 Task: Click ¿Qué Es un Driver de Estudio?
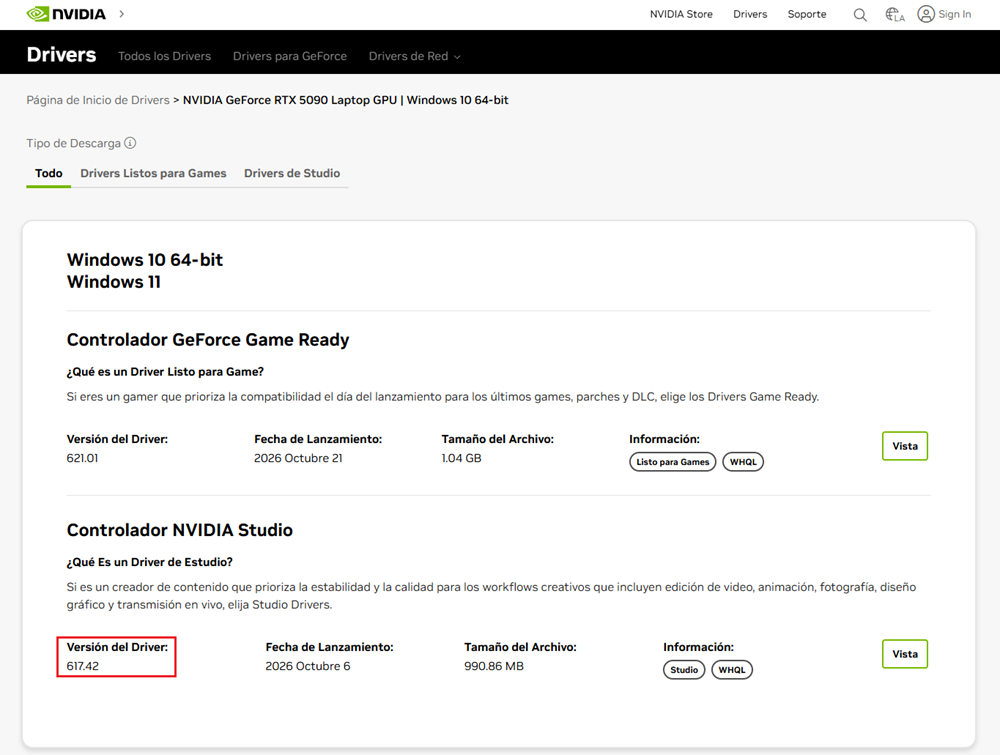[x=149, y=562]
